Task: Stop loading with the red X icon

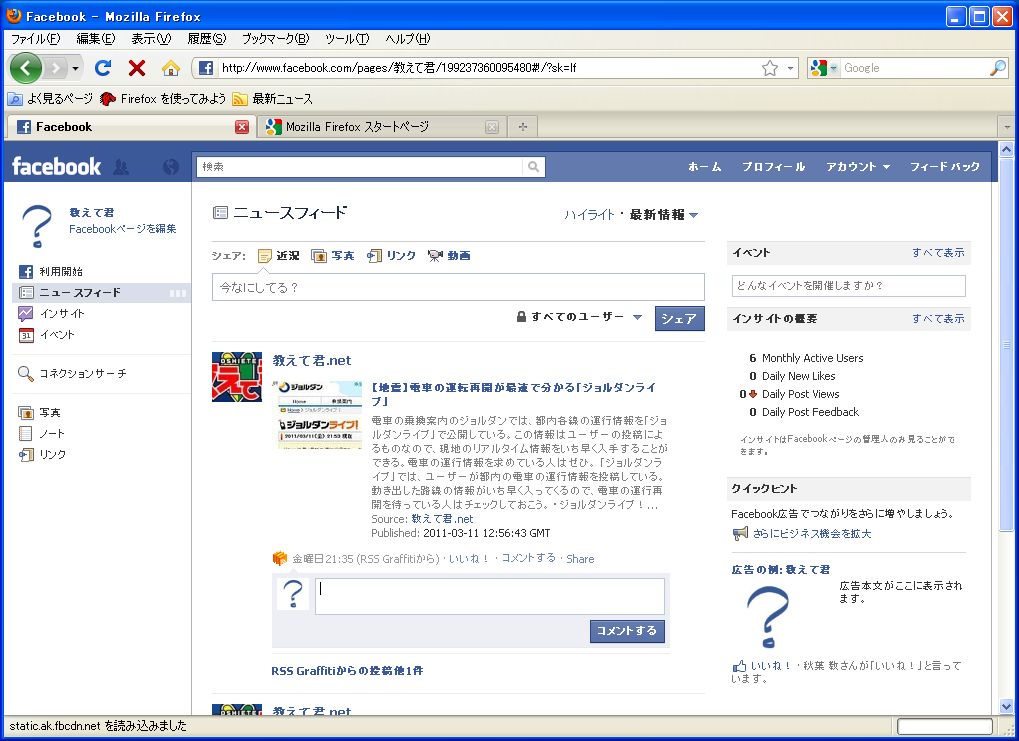Action: point(136,68)
